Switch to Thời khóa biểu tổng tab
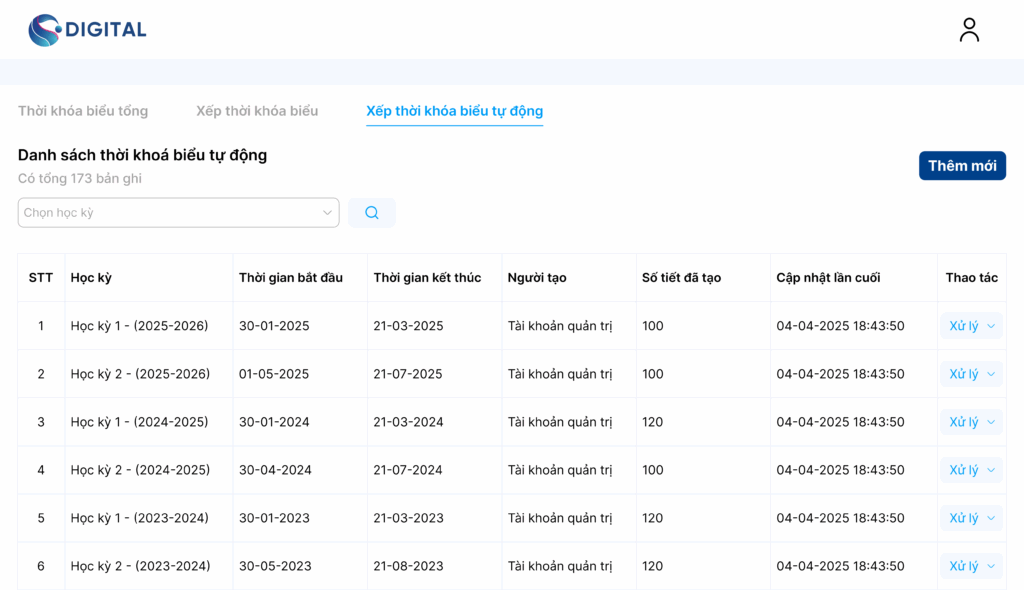 coord(83,111)
